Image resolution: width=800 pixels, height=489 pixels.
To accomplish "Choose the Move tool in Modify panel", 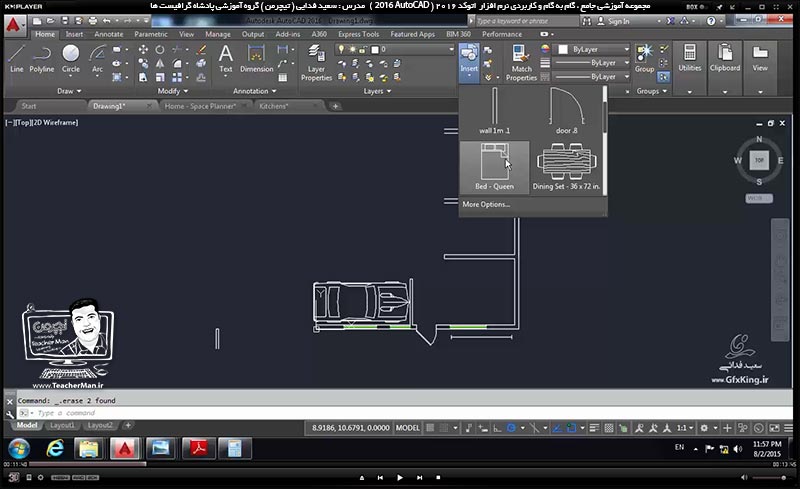I will pyautogui.click(x=143, y=50).
